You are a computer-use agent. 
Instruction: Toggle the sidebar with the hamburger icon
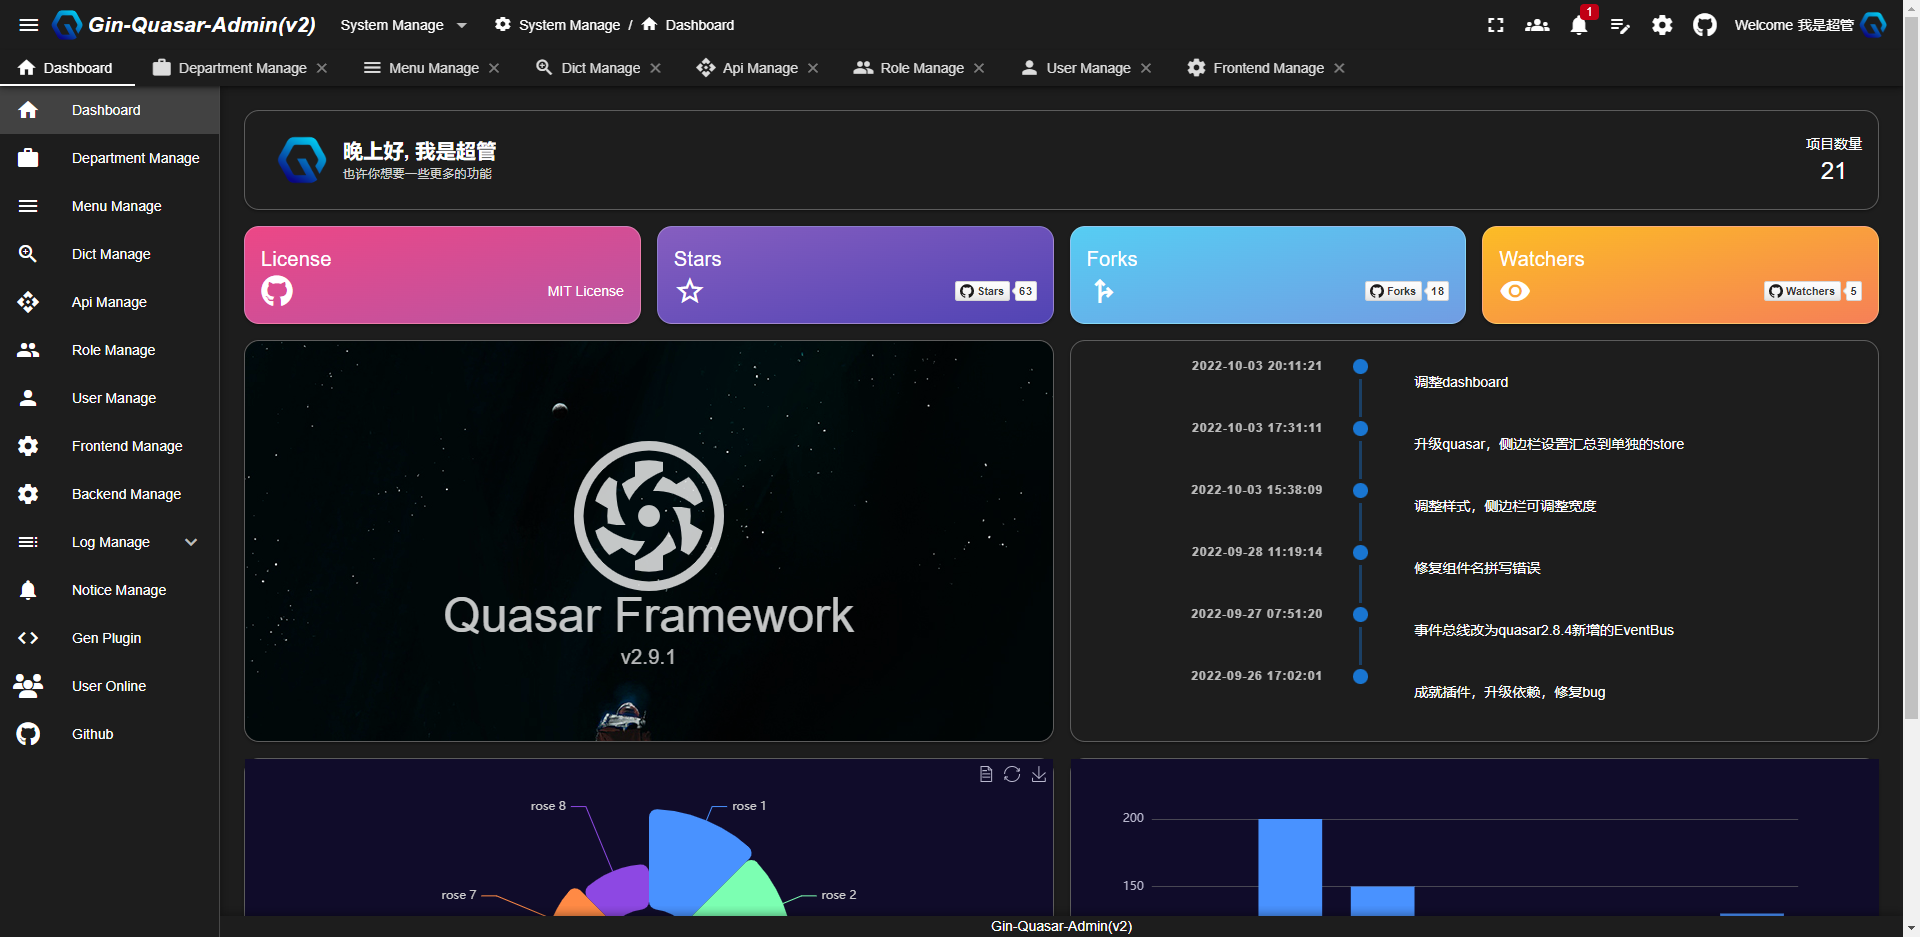(x=28, y=25)
